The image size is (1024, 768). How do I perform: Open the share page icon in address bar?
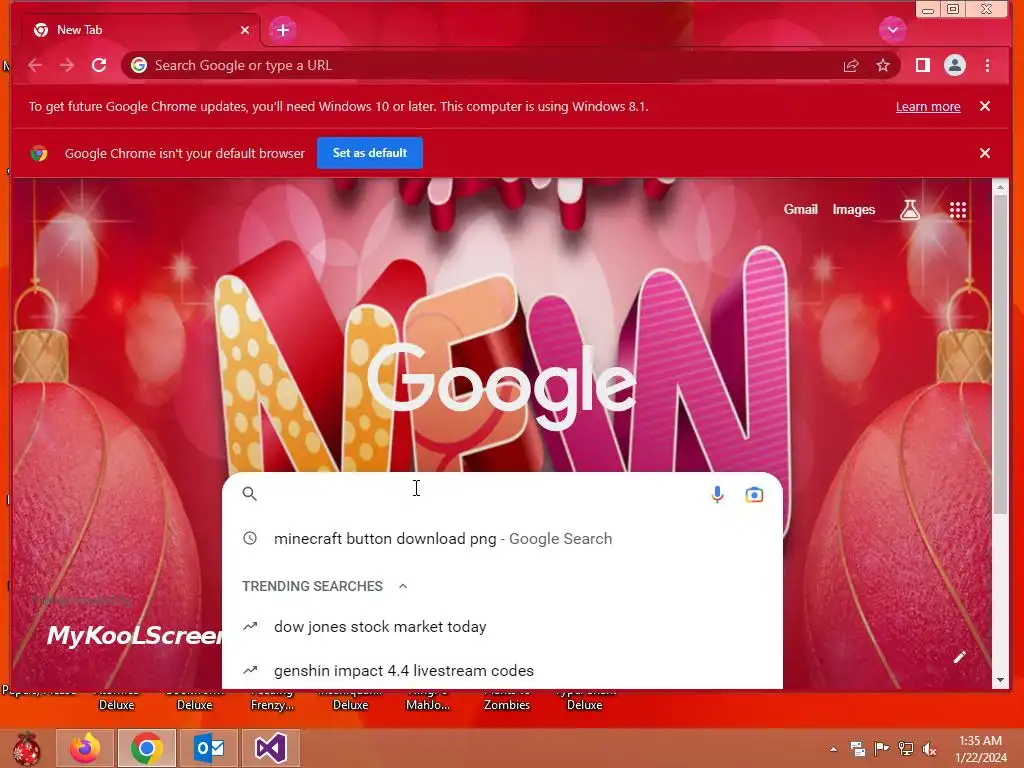(x=851, y=65)
